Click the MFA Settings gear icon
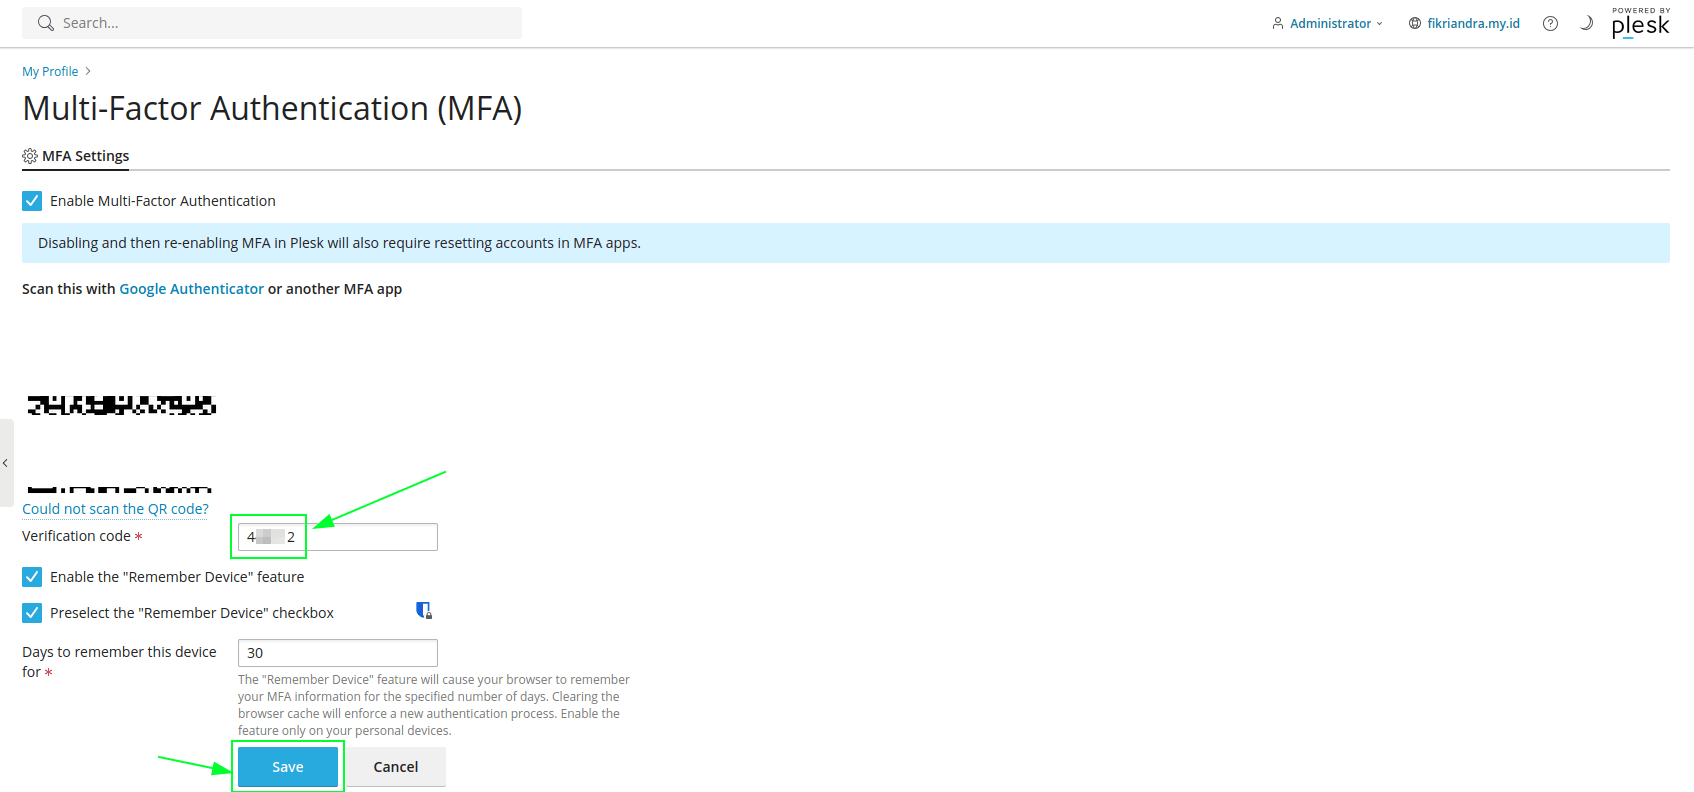The width and height of the screenshot is (1694, 792). pos(30,156)
